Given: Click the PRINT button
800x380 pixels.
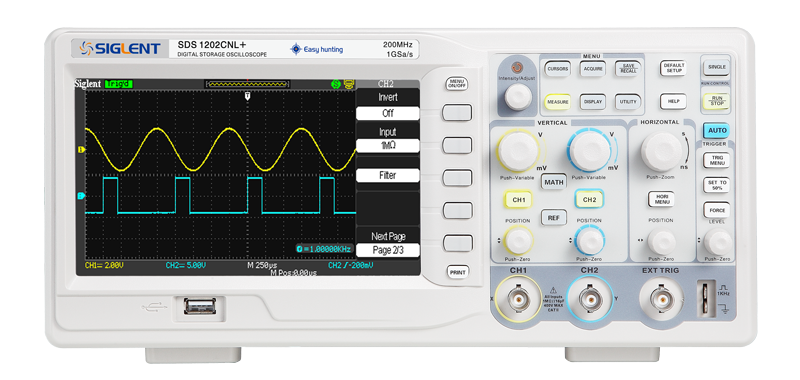Looking at the screenshot, I should [x=457, y=272].
